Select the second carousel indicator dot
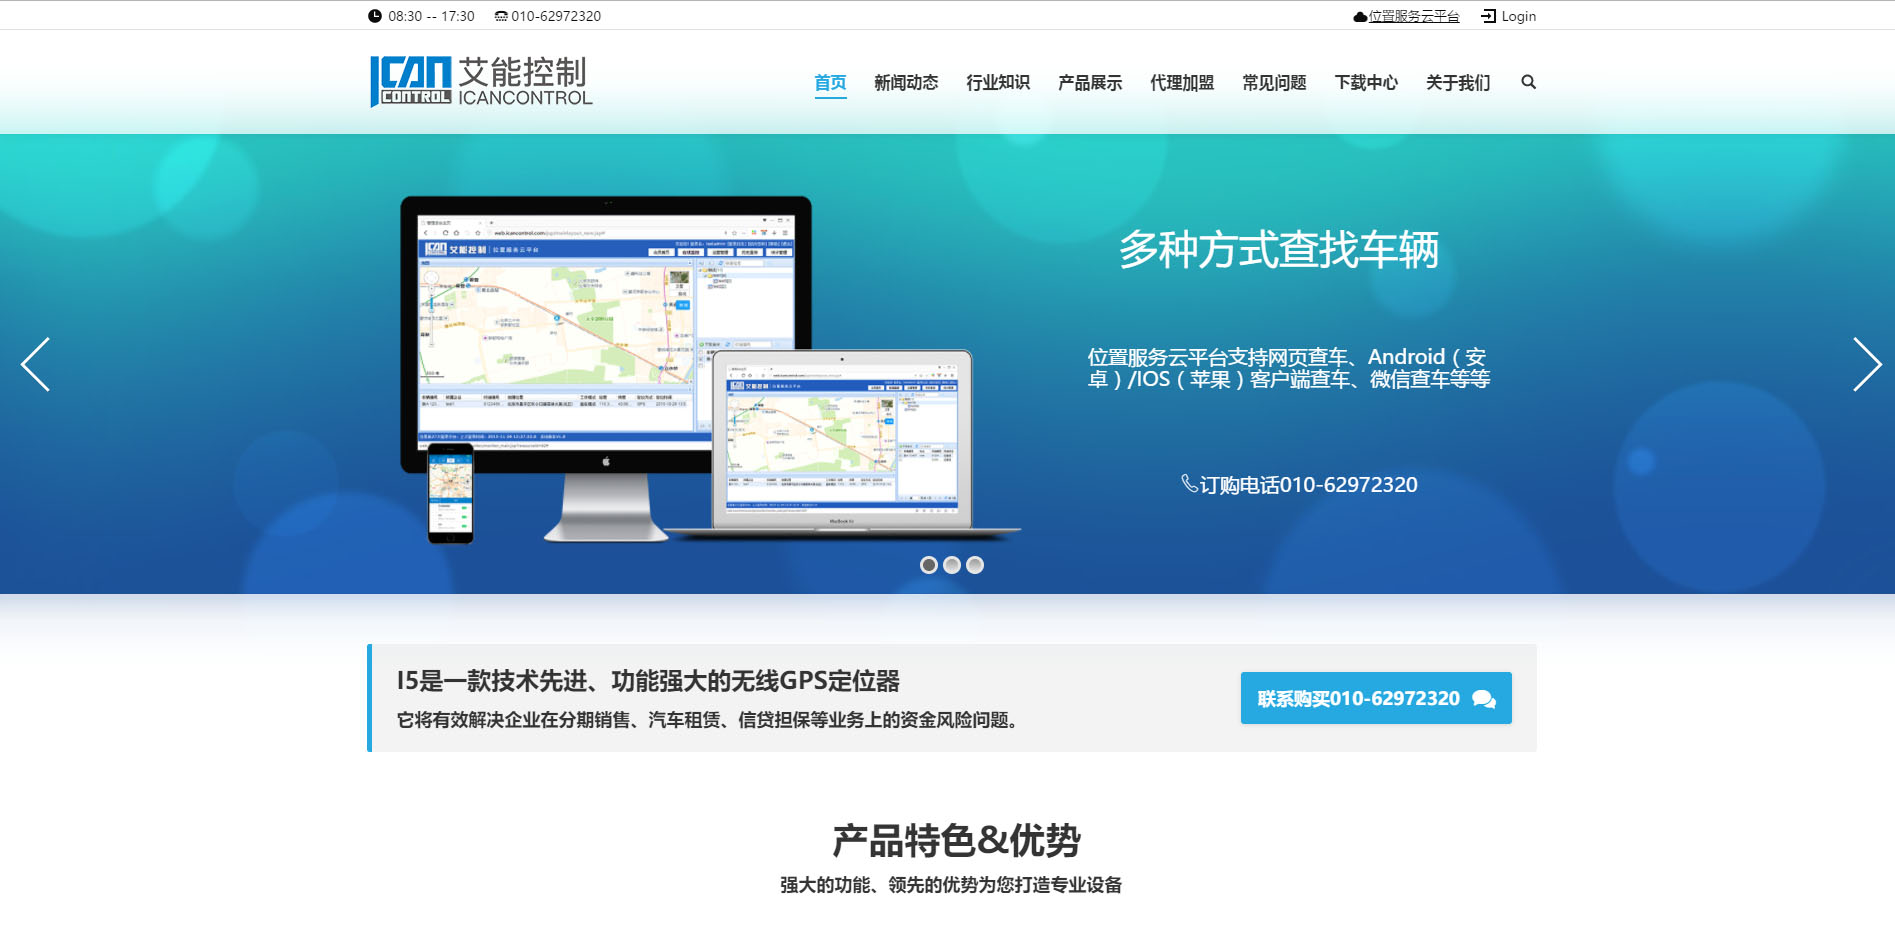The height and width of the screenshot is (945, 1895). pos(952,565)
